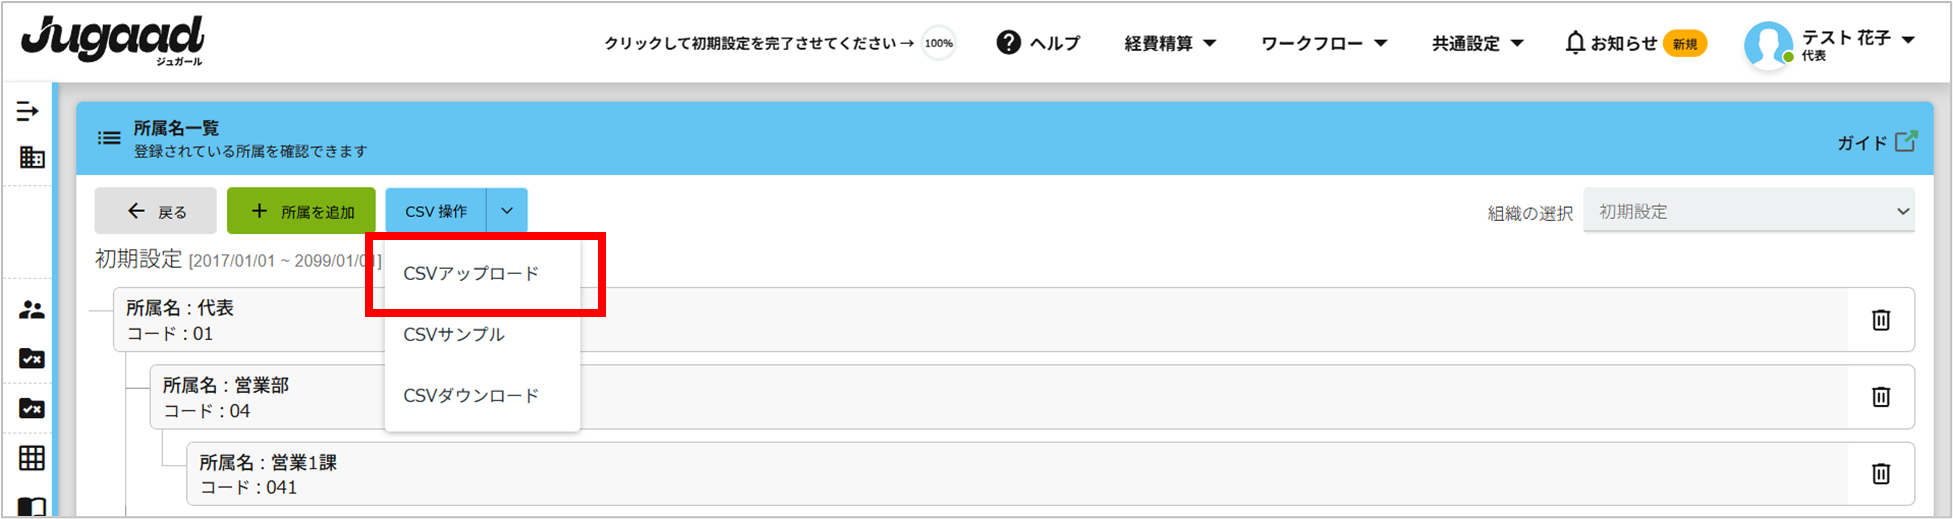Click the 戻る back button

(156, 212)
